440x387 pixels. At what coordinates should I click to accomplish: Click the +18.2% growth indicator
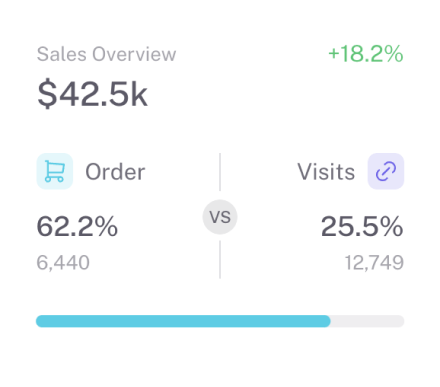(366, 54)
